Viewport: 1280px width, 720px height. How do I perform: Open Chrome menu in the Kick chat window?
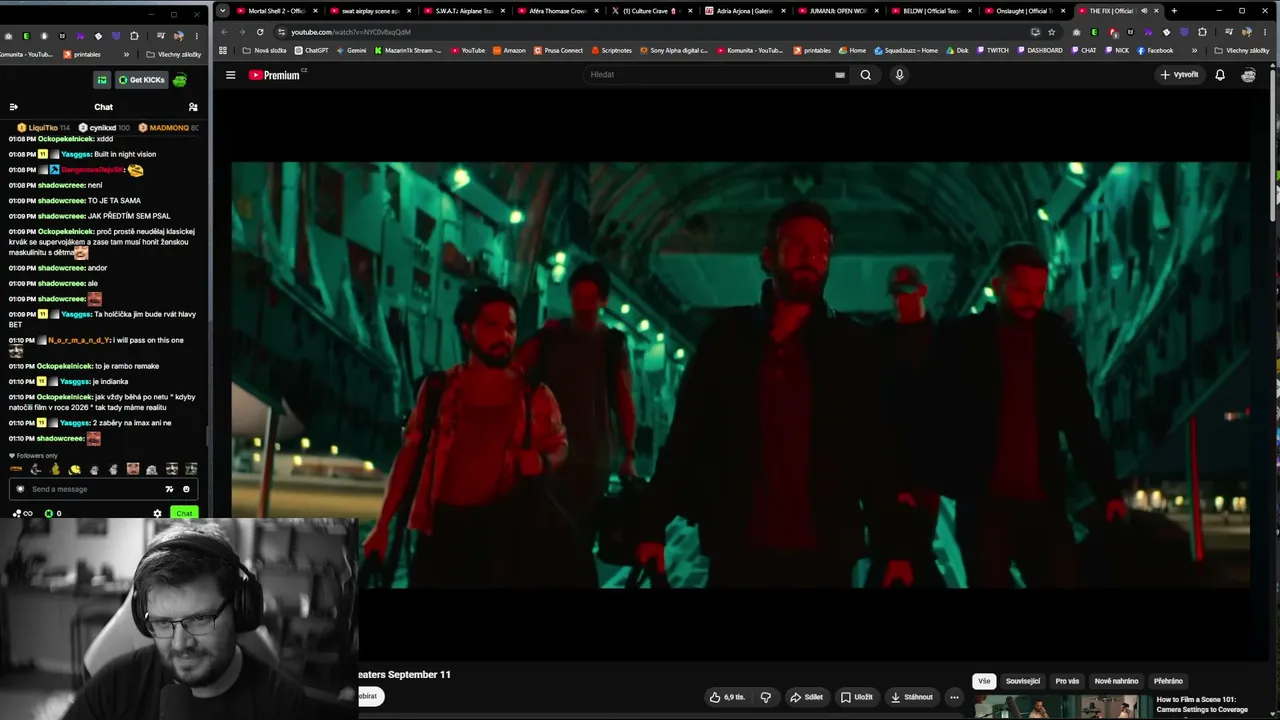197,36
